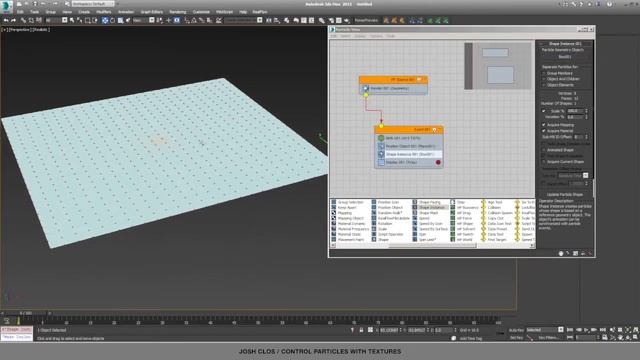Open the Modifiers menu
Screen dimensions: 640x360
coord(104,12)
